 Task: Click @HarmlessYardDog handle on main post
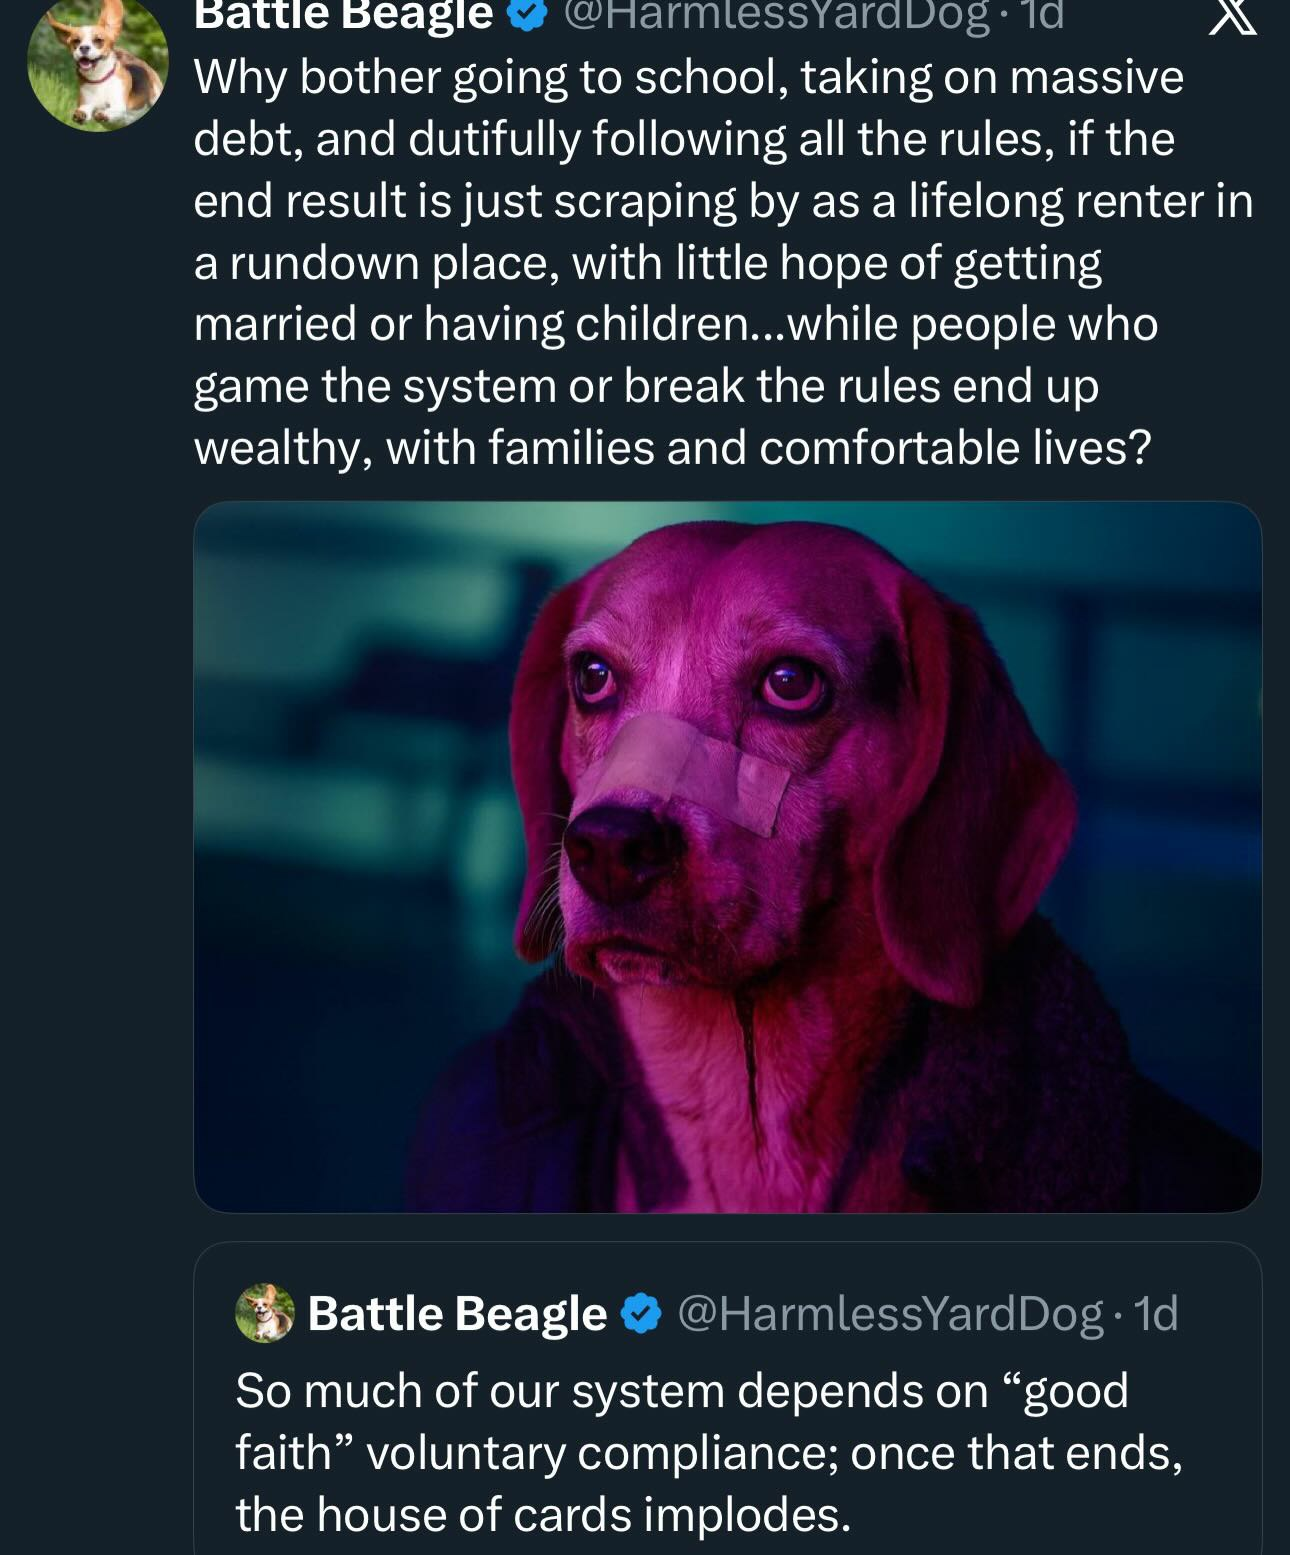[777, 15]
